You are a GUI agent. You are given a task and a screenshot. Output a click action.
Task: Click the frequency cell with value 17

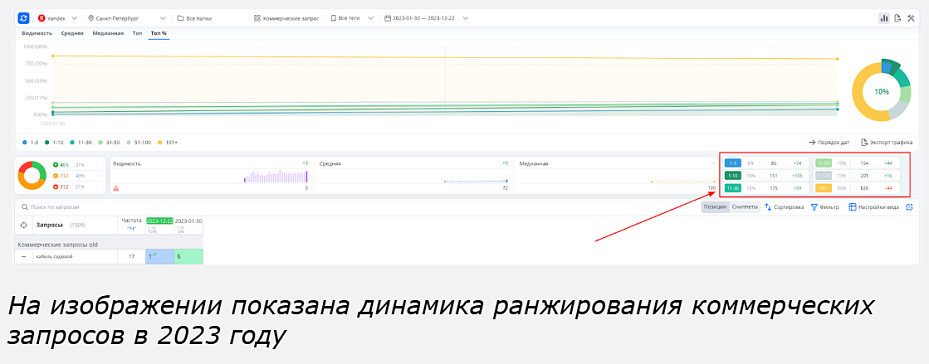coord(131,257)
